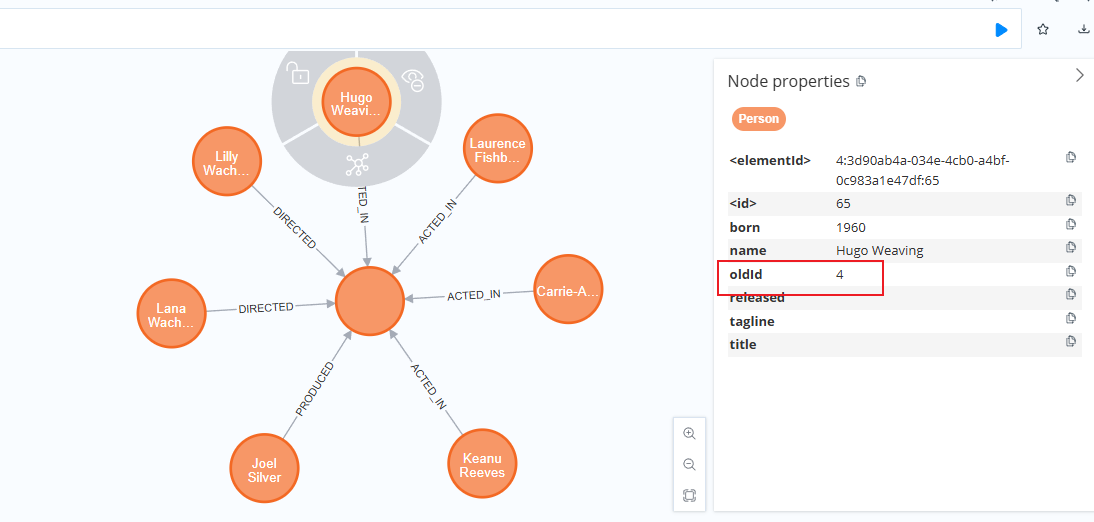Select the Lana Wachowski node
Image resolution: width=1094 pixels, height=522 pixels.
172,313
